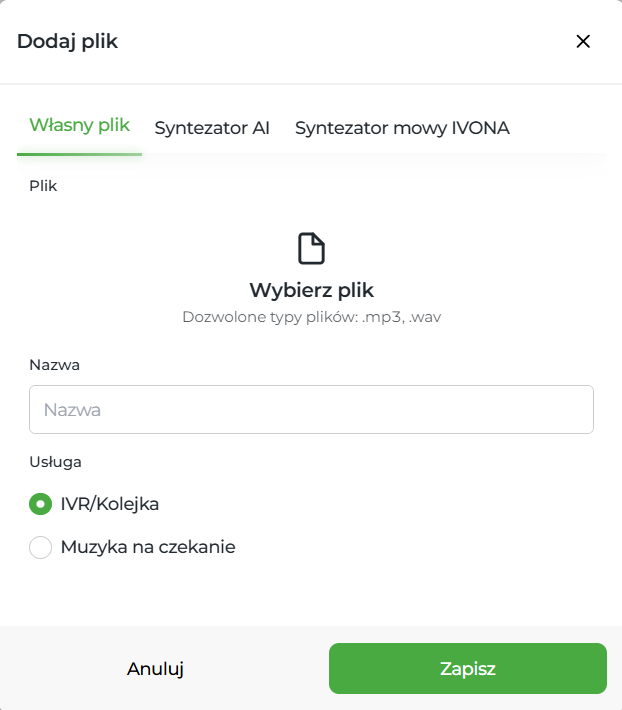
Task: Switch to the Własny plik tab
Action: point(79,126)
